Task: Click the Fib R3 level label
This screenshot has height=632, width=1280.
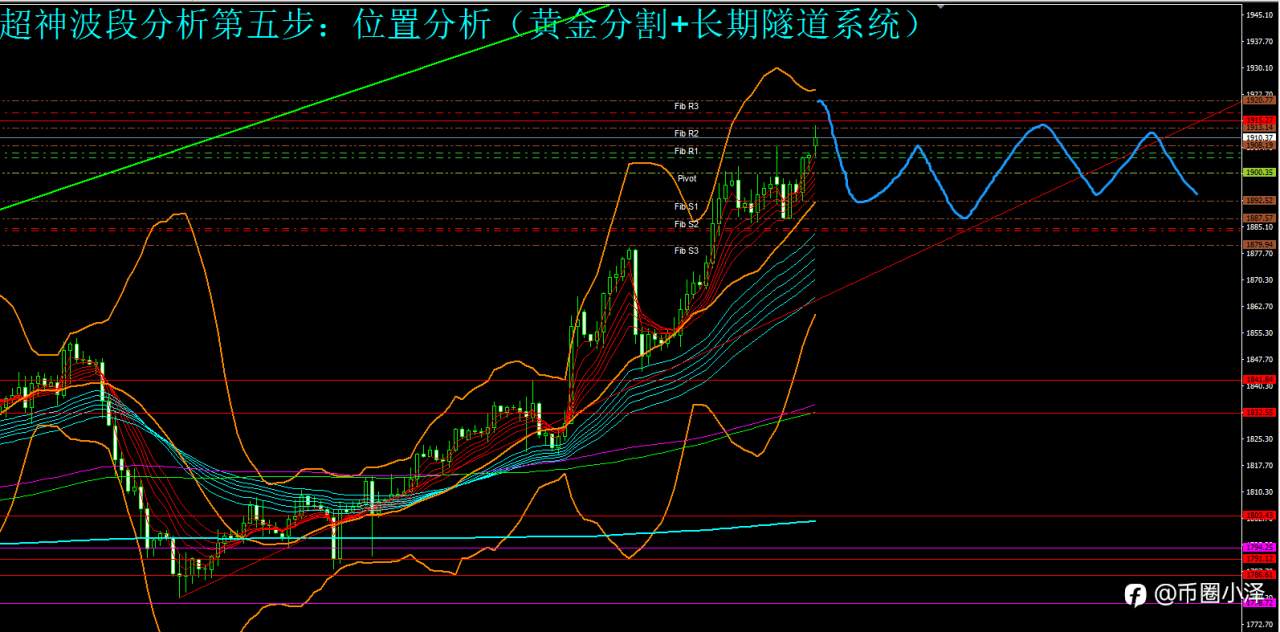Action: point(686,105)
